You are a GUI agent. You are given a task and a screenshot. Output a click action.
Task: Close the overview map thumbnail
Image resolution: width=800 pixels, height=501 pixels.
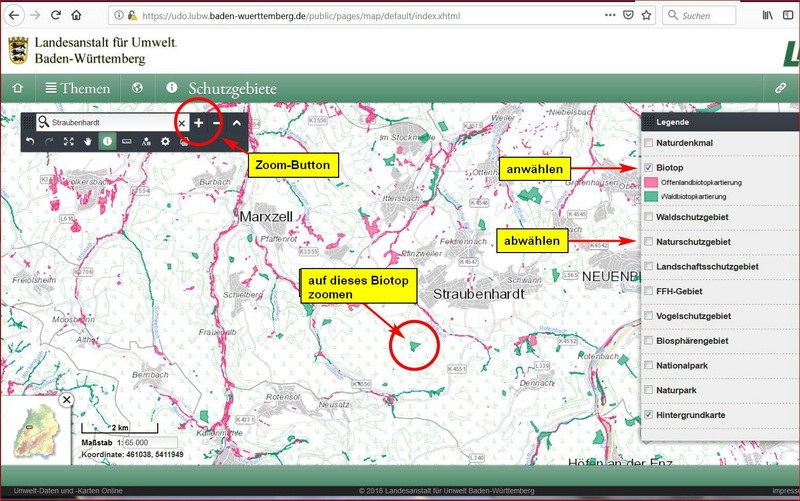pyautogui.click(x=66, y=400)
